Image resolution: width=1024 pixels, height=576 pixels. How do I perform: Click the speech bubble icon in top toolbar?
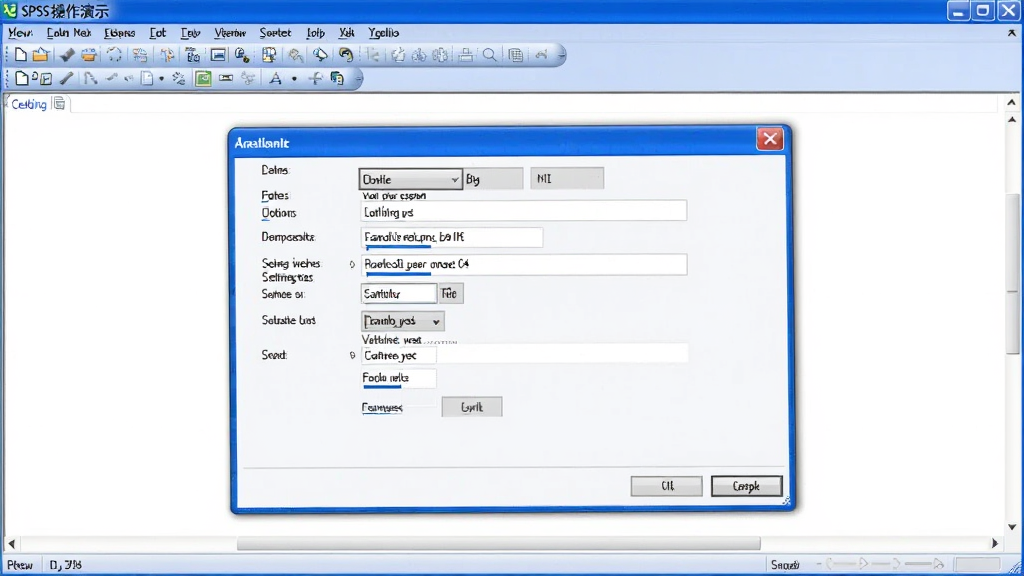coord(320,55)
